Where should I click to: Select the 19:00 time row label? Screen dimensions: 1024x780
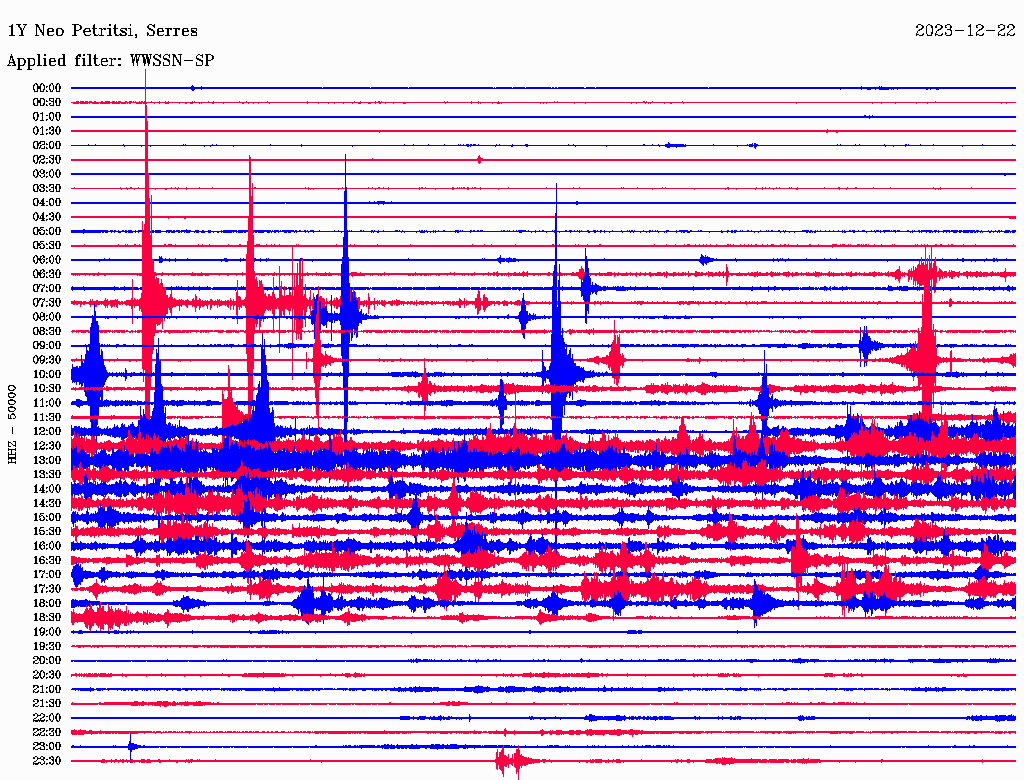47,632
